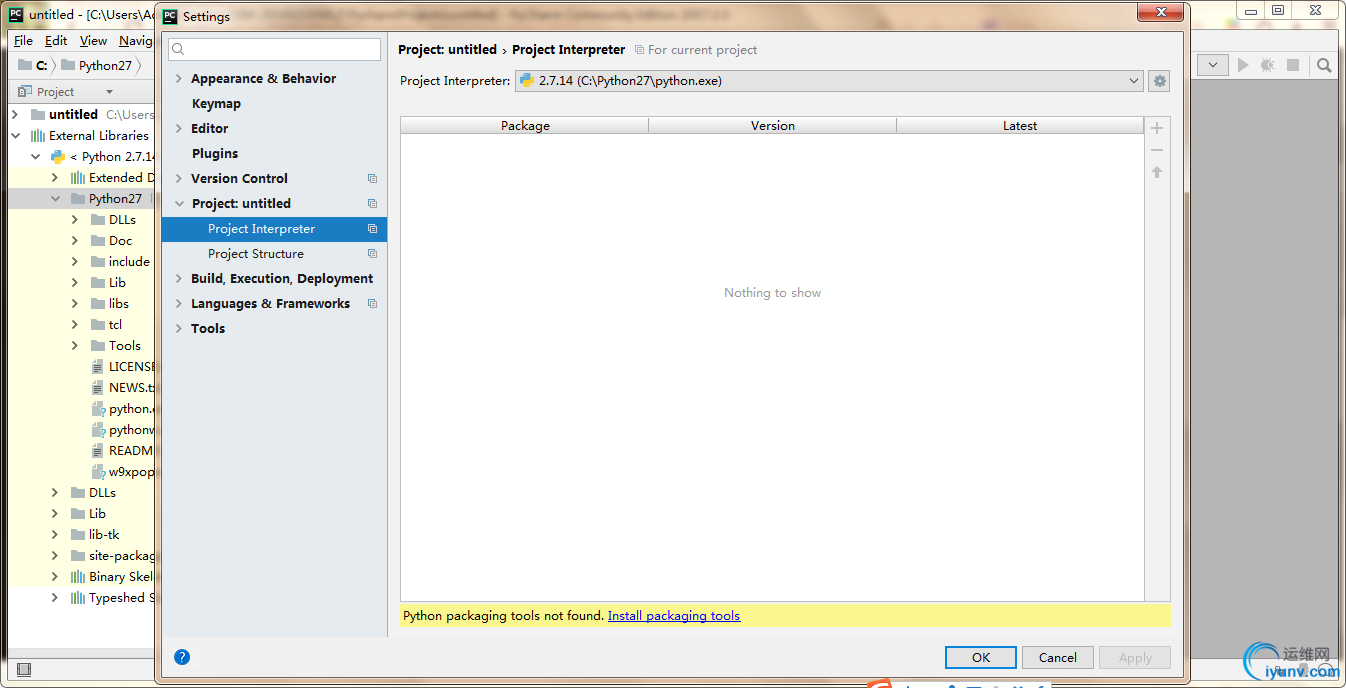
Task: Select Binary Skeletons library in tree
Action: (x=120, y=577)
